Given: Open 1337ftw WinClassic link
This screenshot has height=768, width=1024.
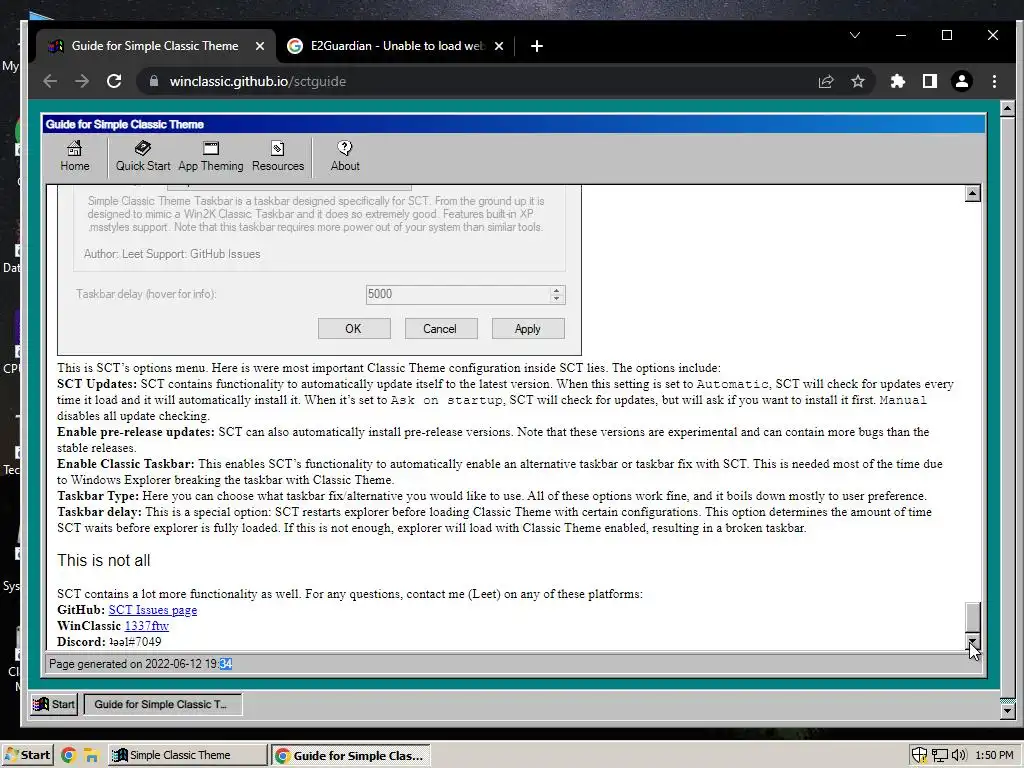Looking at the screenshot, I should 147,626.
